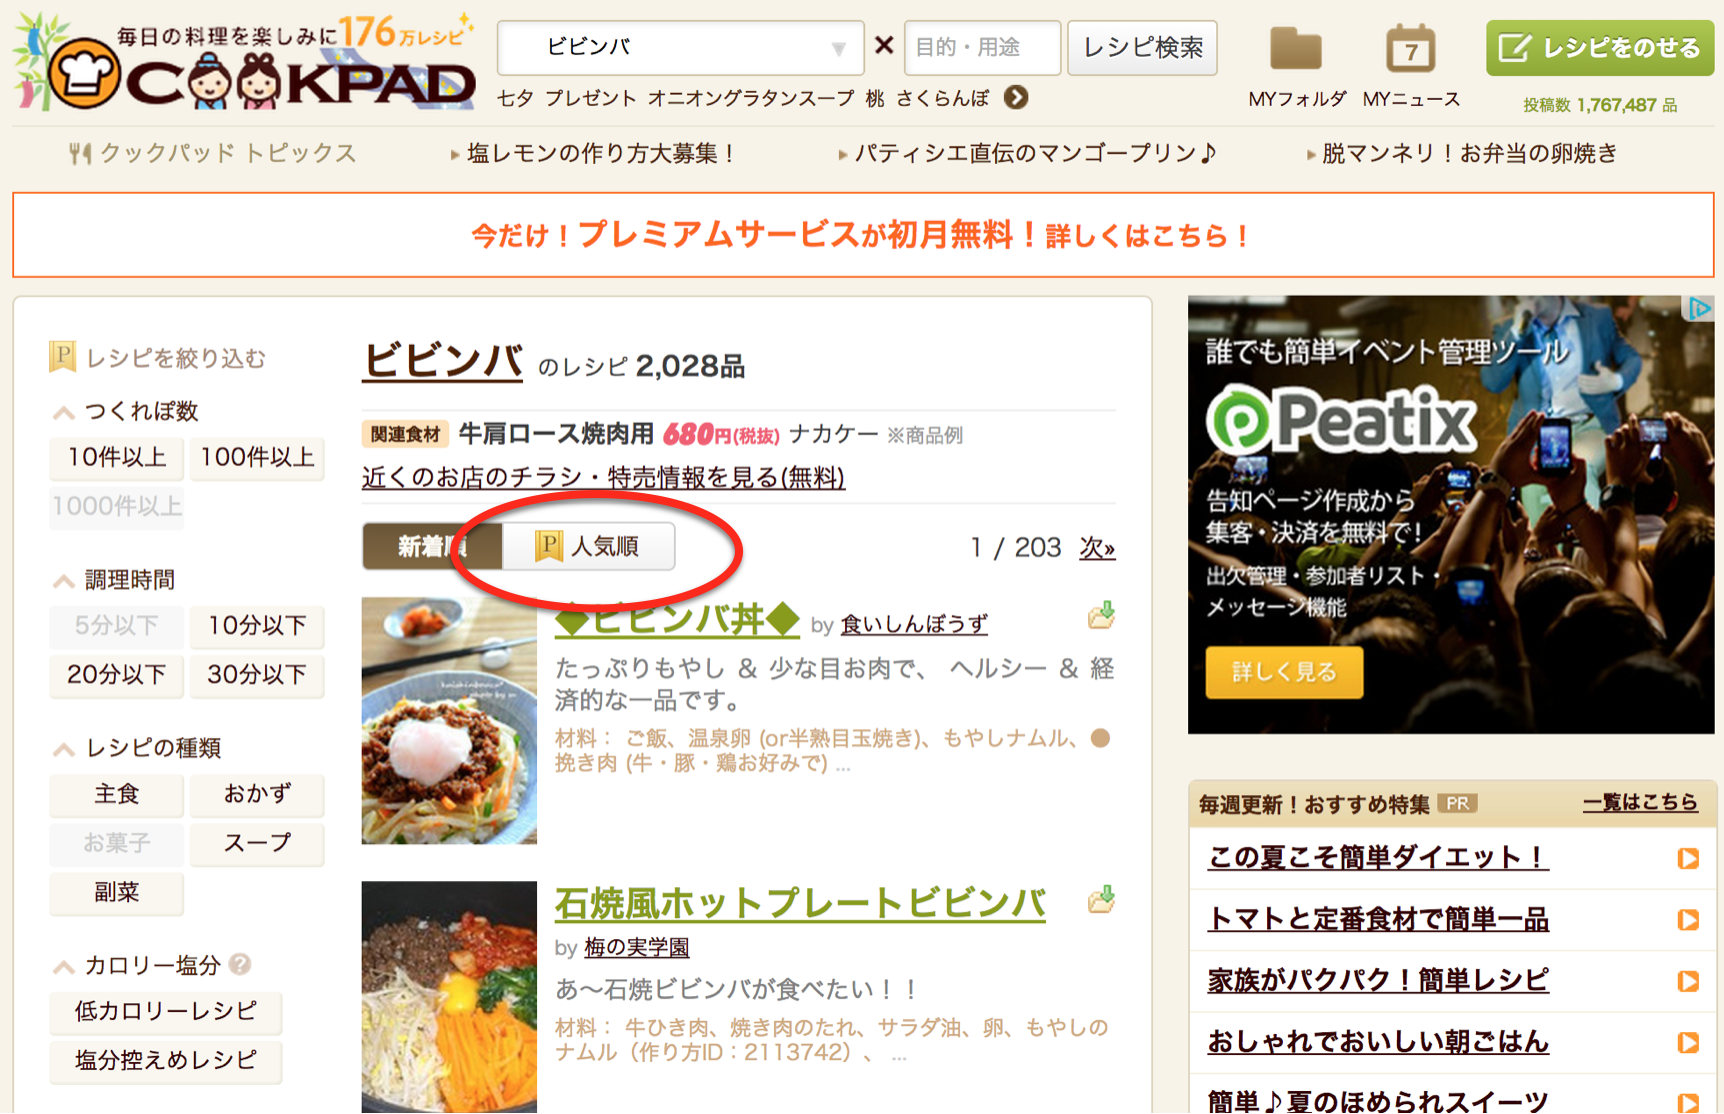Clear the search keyword with the X icon
The width and height of the screenshot is (1724, 1114).
[884, 46]
